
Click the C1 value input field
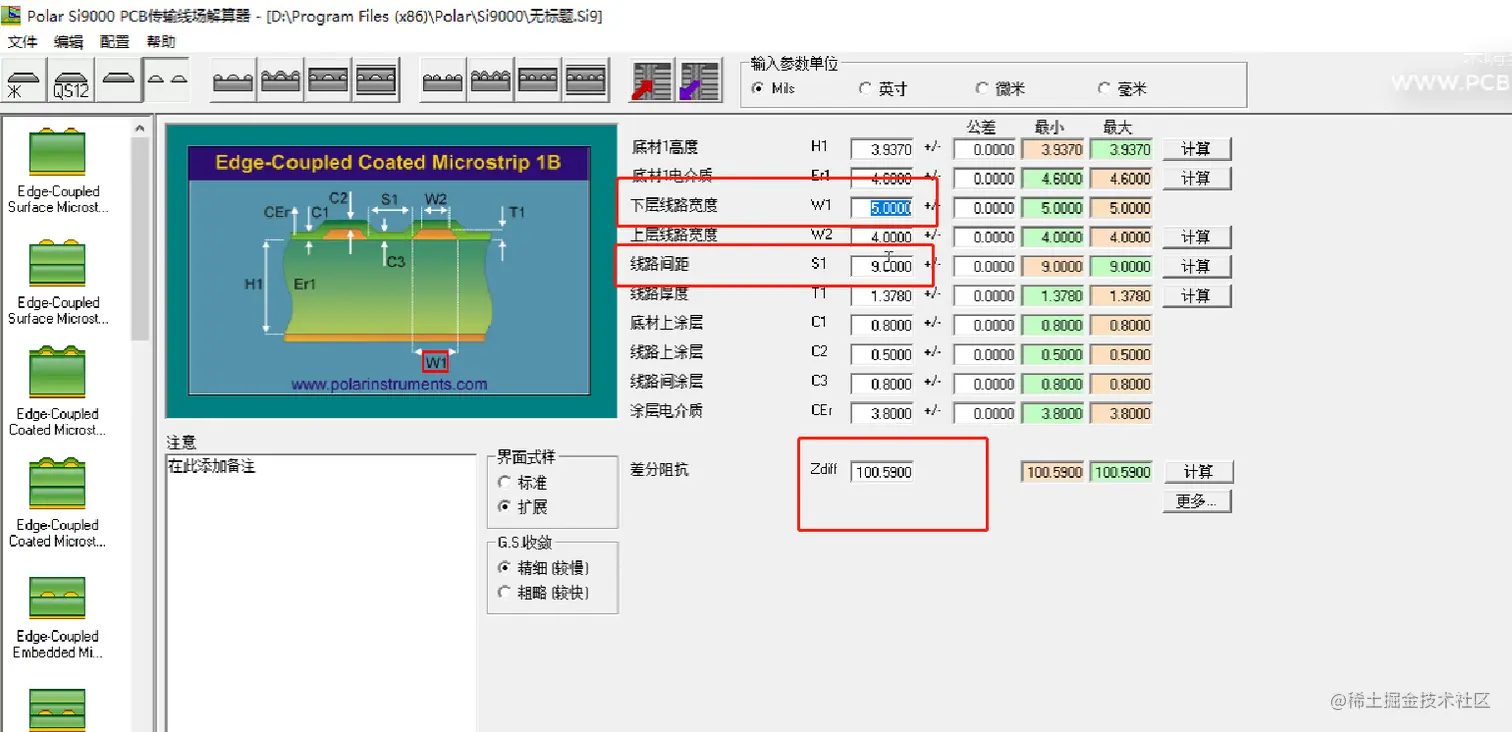point(882,325)
